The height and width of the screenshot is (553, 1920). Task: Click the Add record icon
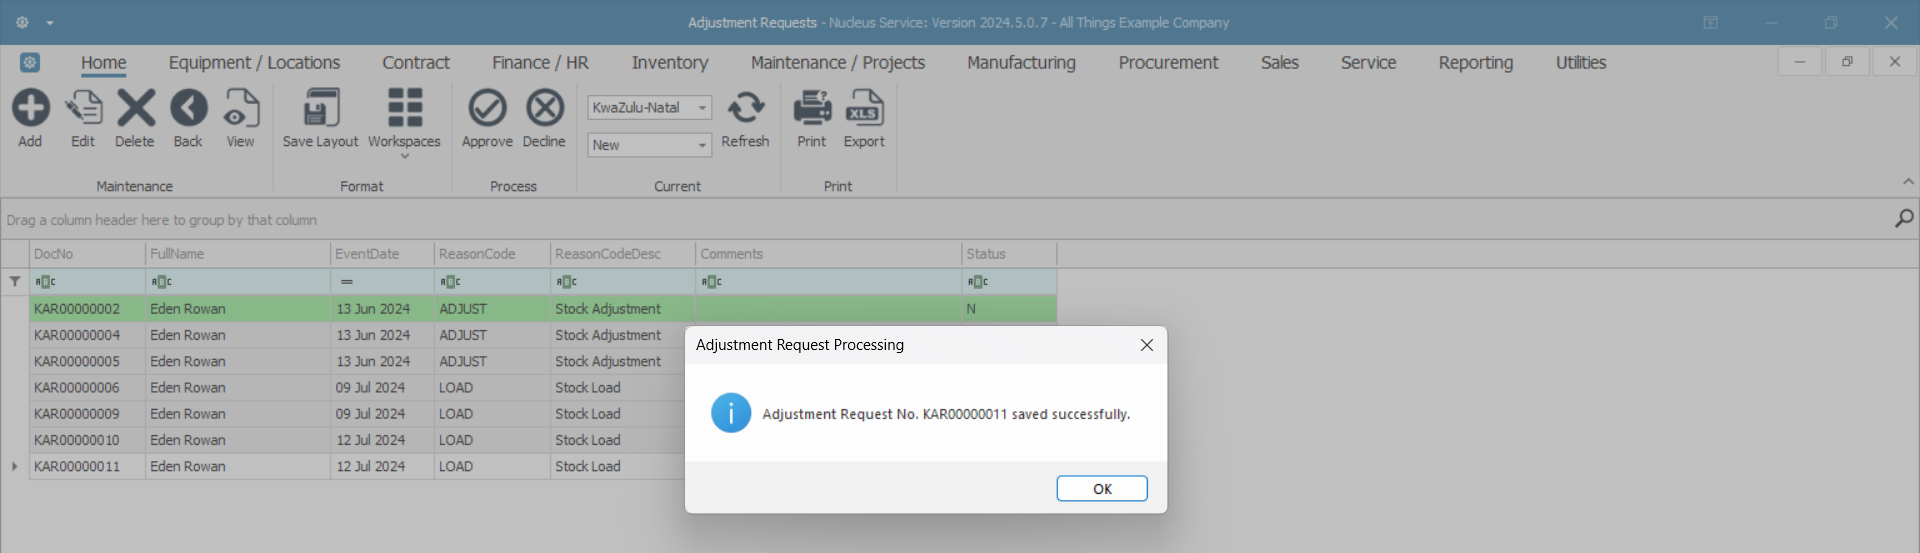[x=31, y=108]
